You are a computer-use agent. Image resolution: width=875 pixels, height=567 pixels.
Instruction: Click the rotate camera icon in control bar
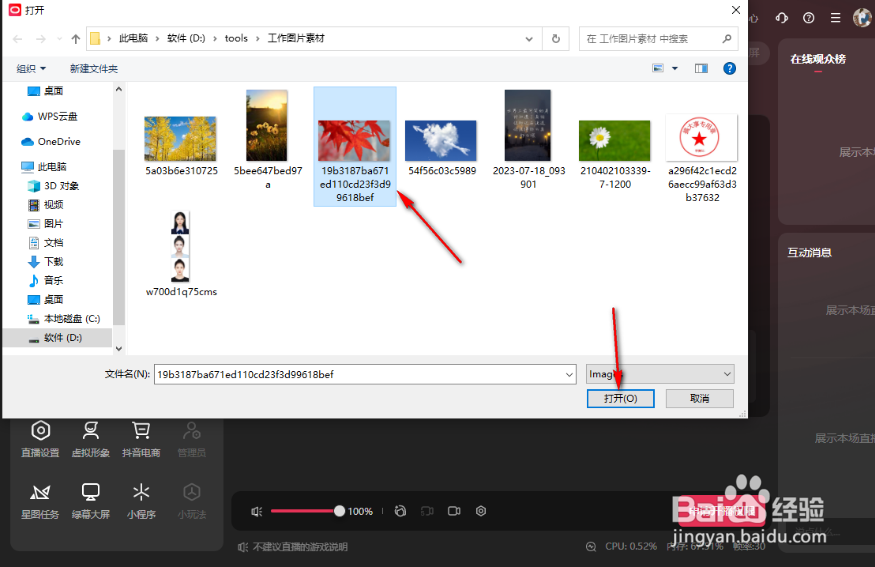[400, 511]
